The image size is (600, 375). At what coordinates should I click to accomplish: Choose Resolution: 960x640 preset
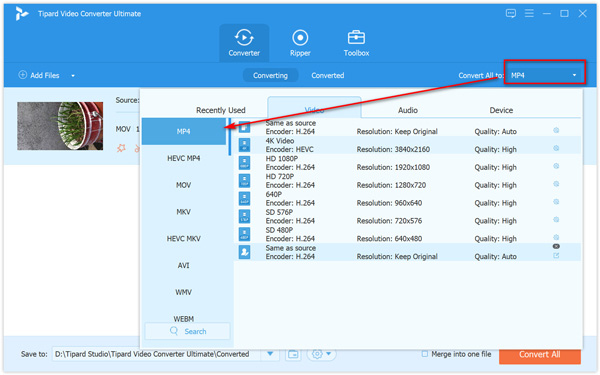(408, 199)
